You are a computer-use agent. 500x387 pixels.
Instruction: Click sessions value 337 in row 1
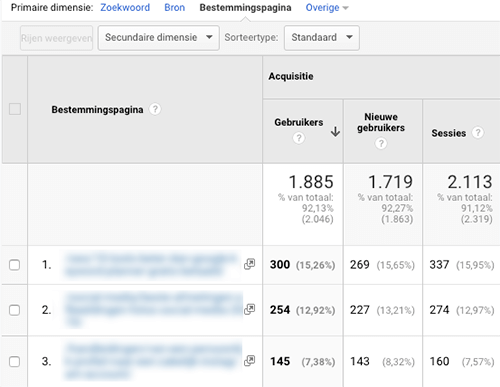(439, 265)
